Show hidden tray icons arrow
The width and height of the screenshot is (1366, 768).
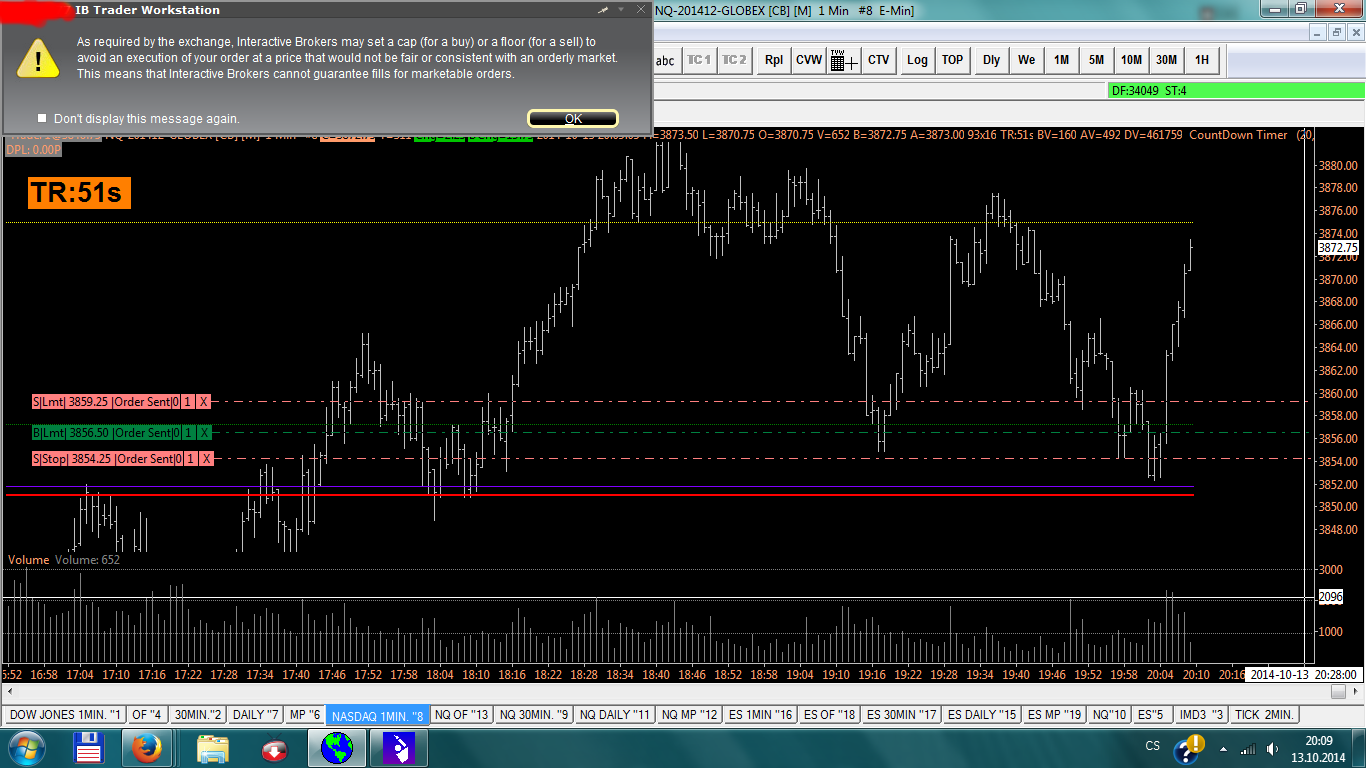pyautogui.click(x=1222, y=749)
